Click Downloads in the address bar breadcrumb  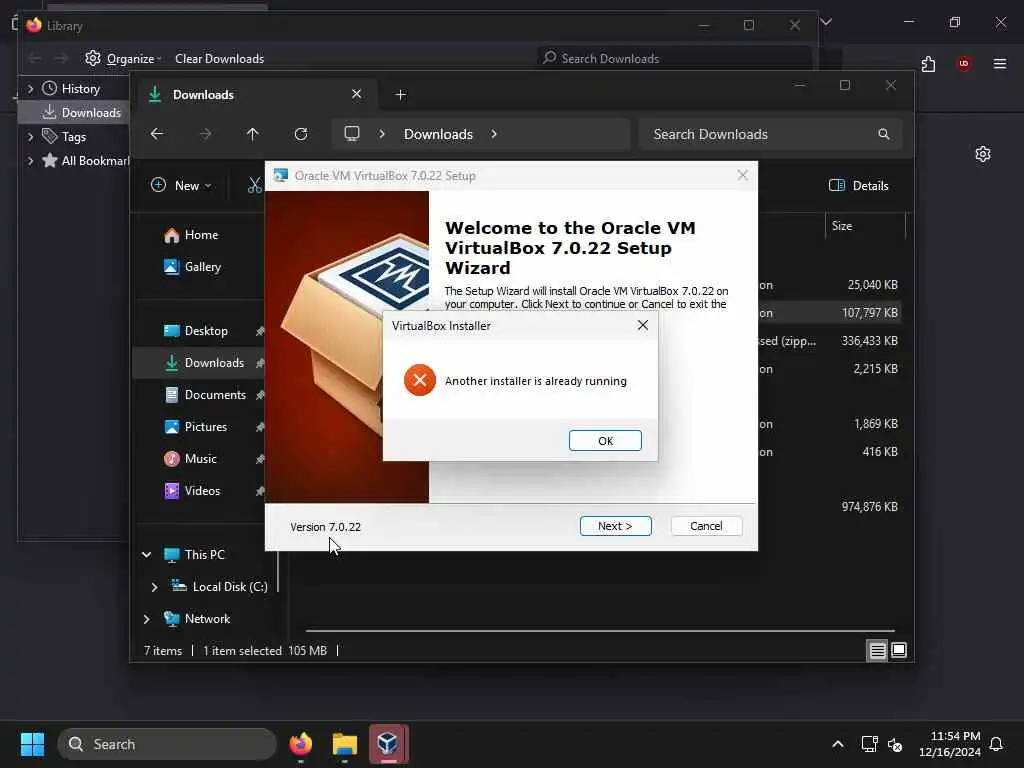pyautogui.click(x=438, y=134)
